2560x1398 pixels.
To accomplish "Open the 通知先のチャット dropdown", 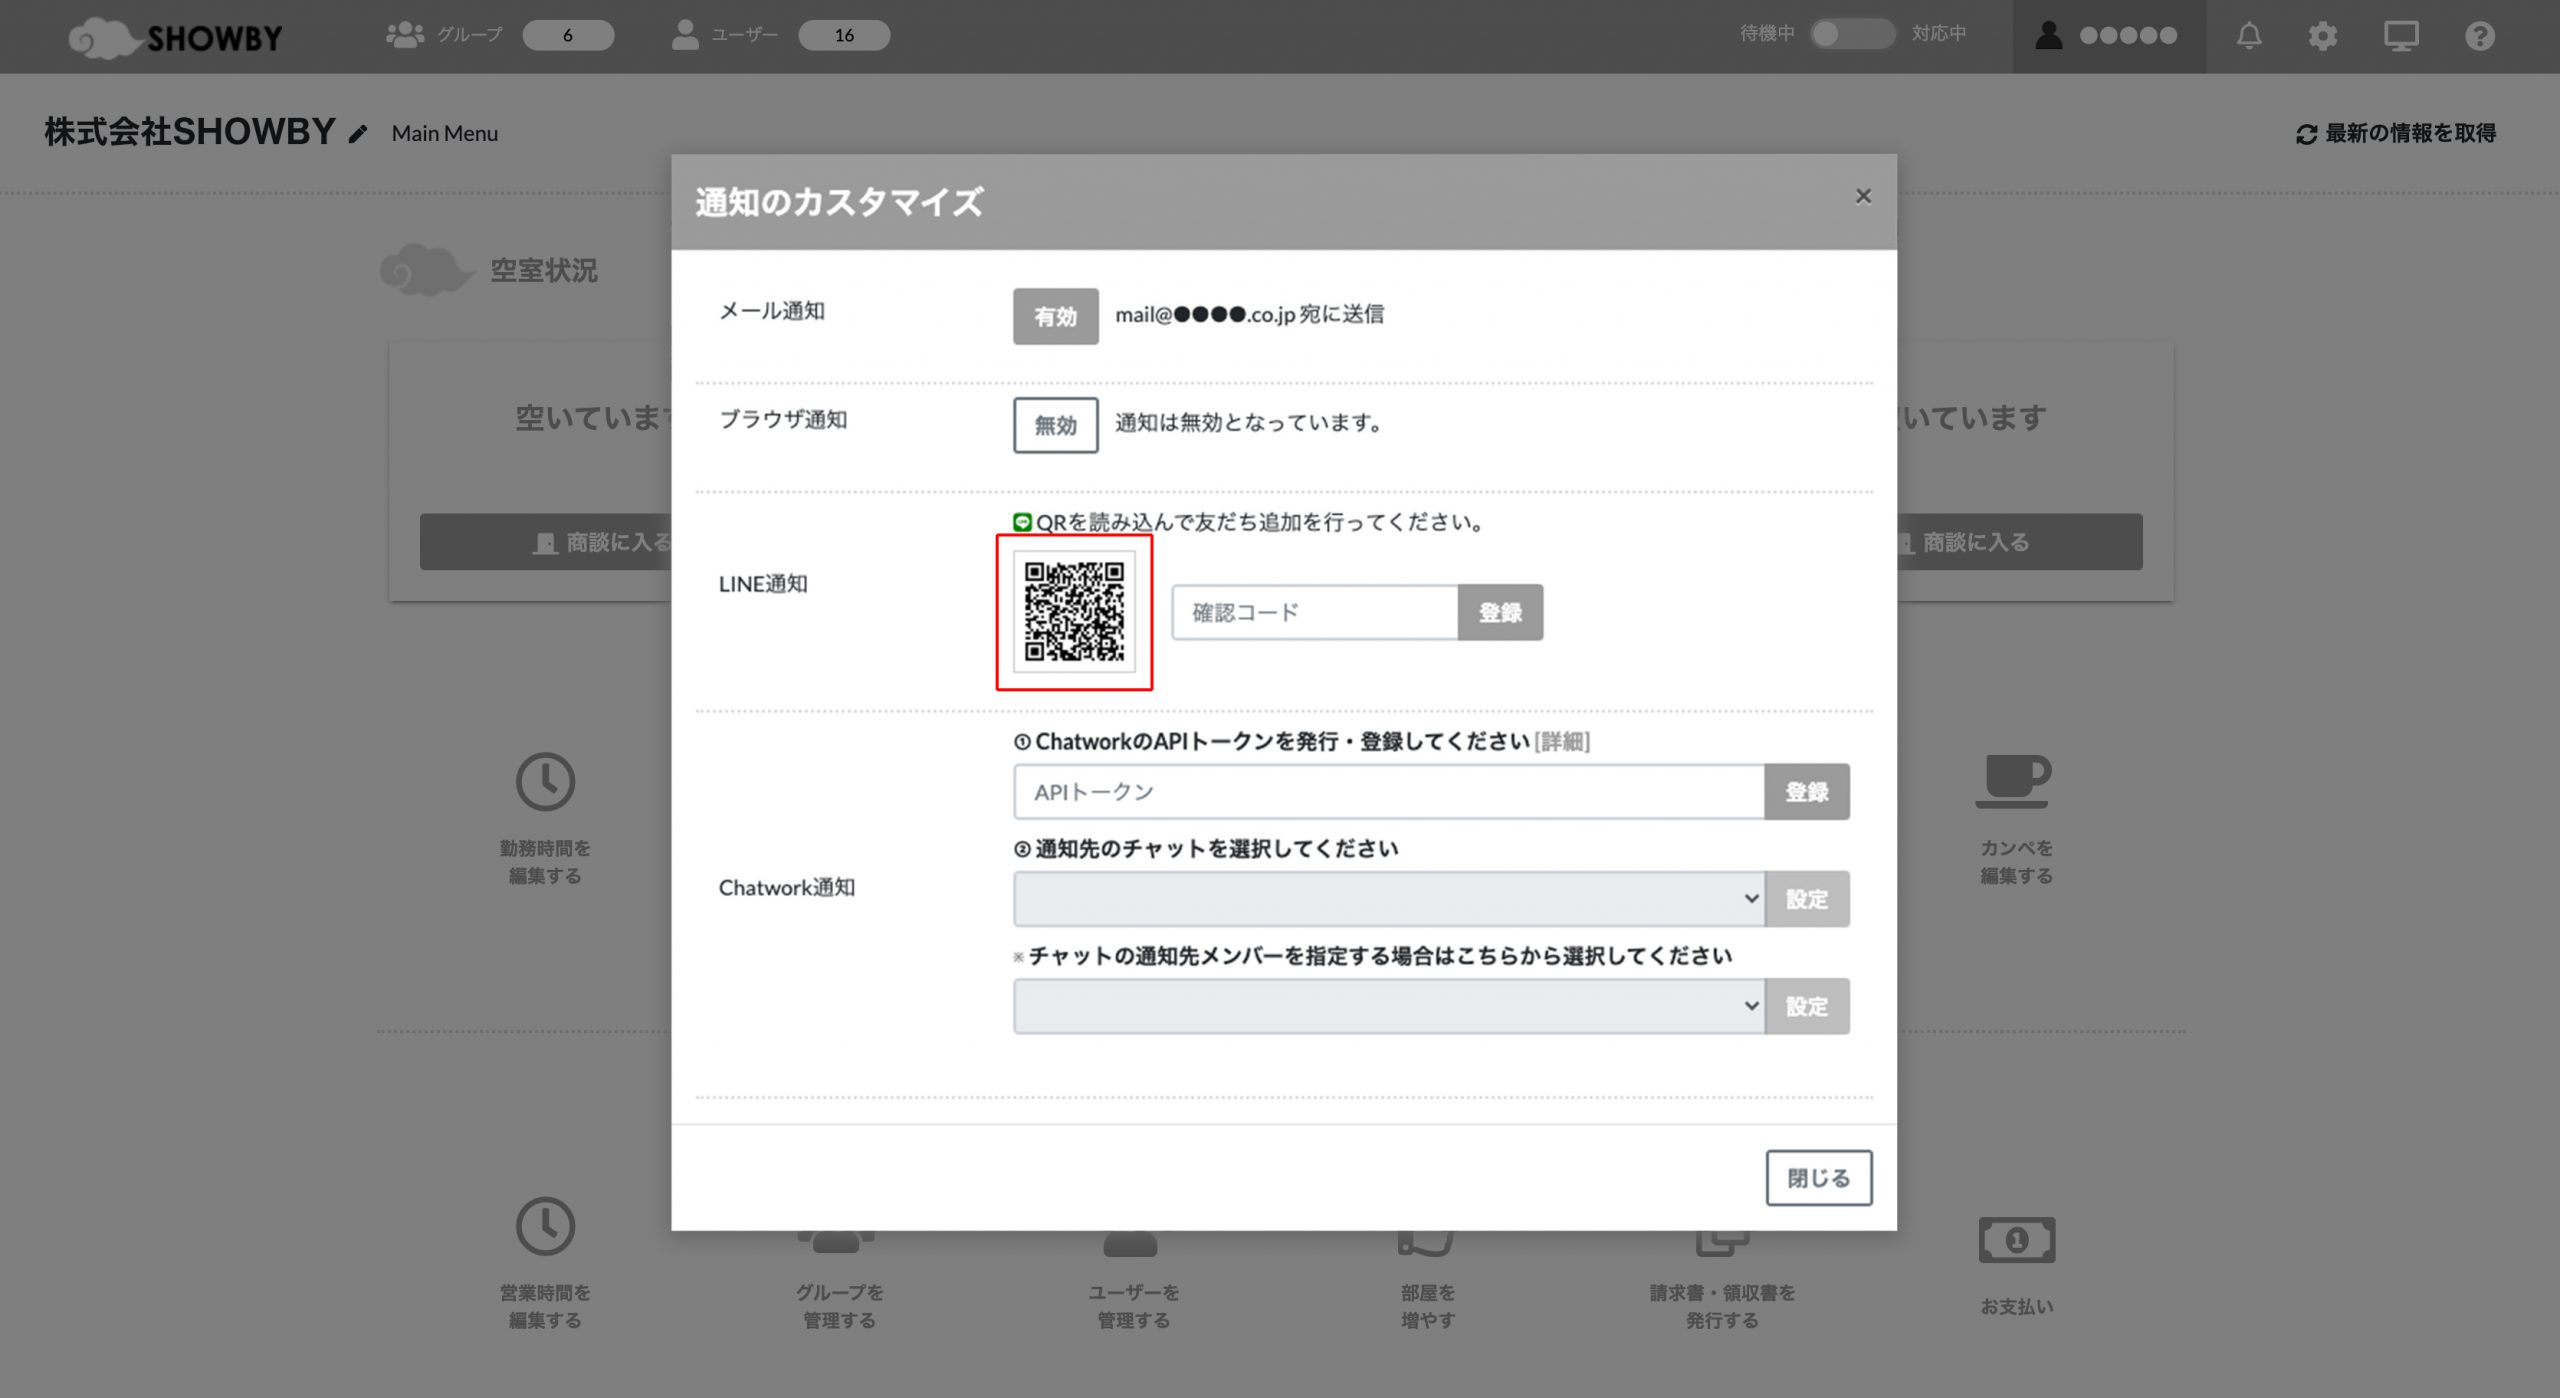I will (x=1389, y=899).
